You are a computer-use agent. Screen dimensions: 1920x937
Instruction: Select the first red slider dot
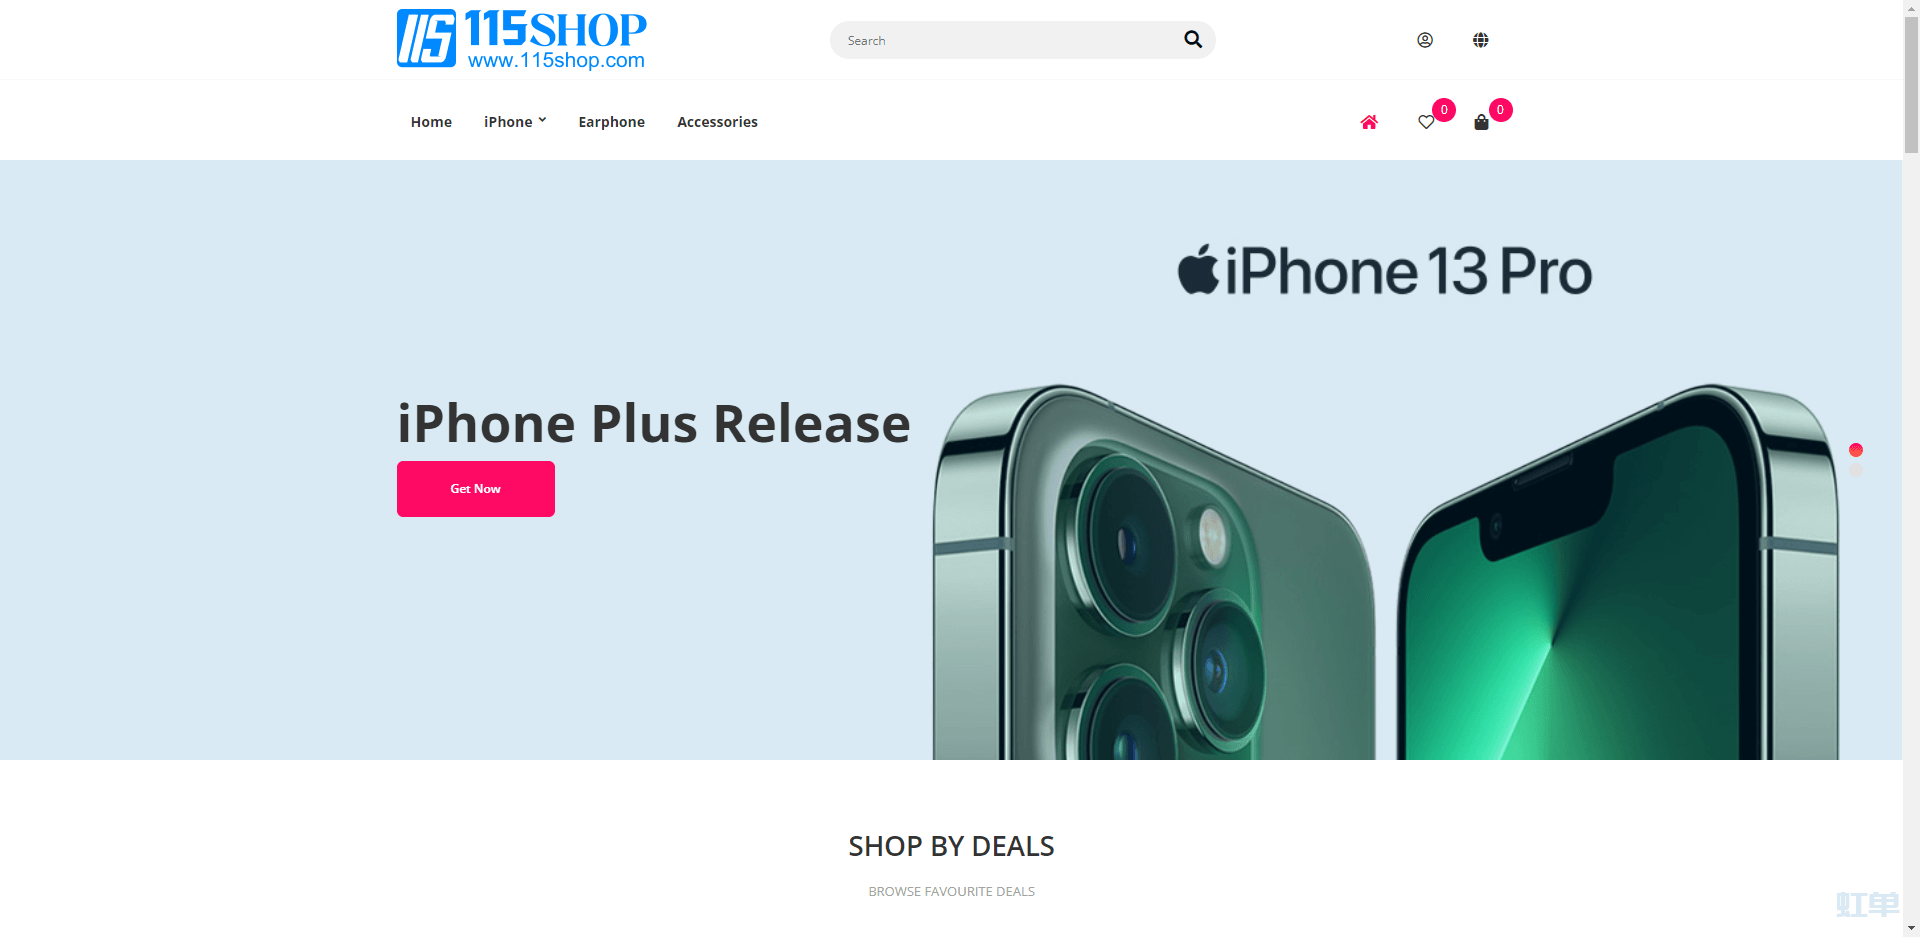tap(1856, 450)
